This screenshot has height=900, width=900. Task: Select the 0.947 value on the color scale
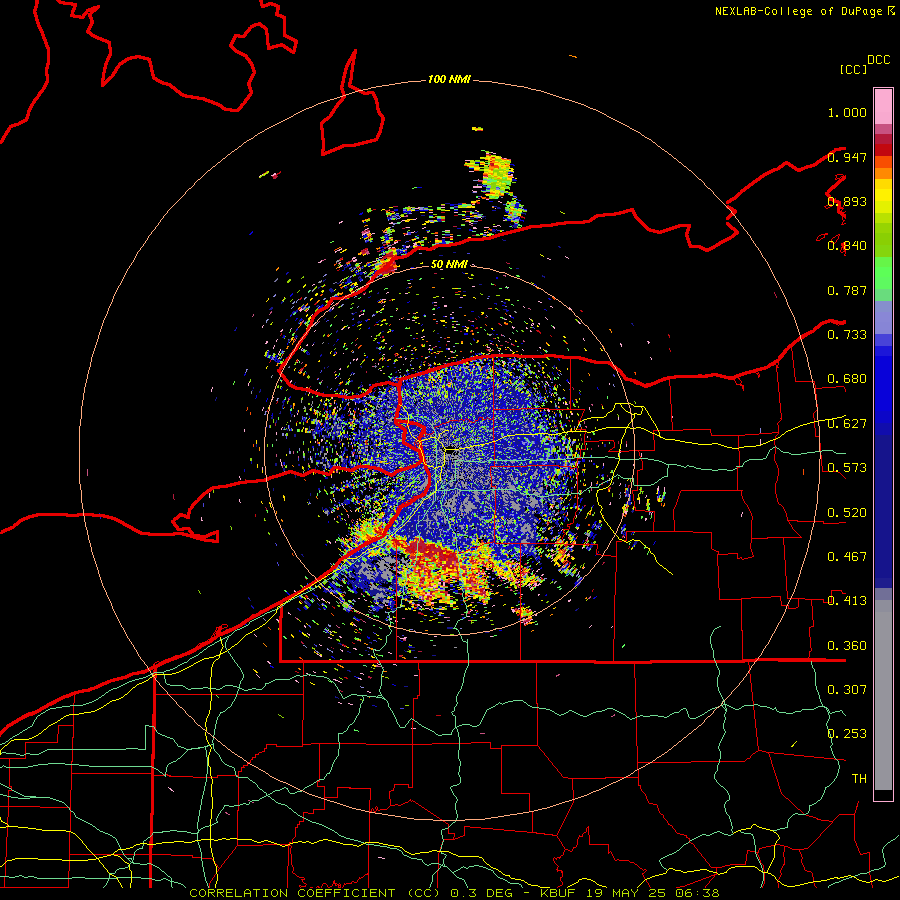coord(847,157)
